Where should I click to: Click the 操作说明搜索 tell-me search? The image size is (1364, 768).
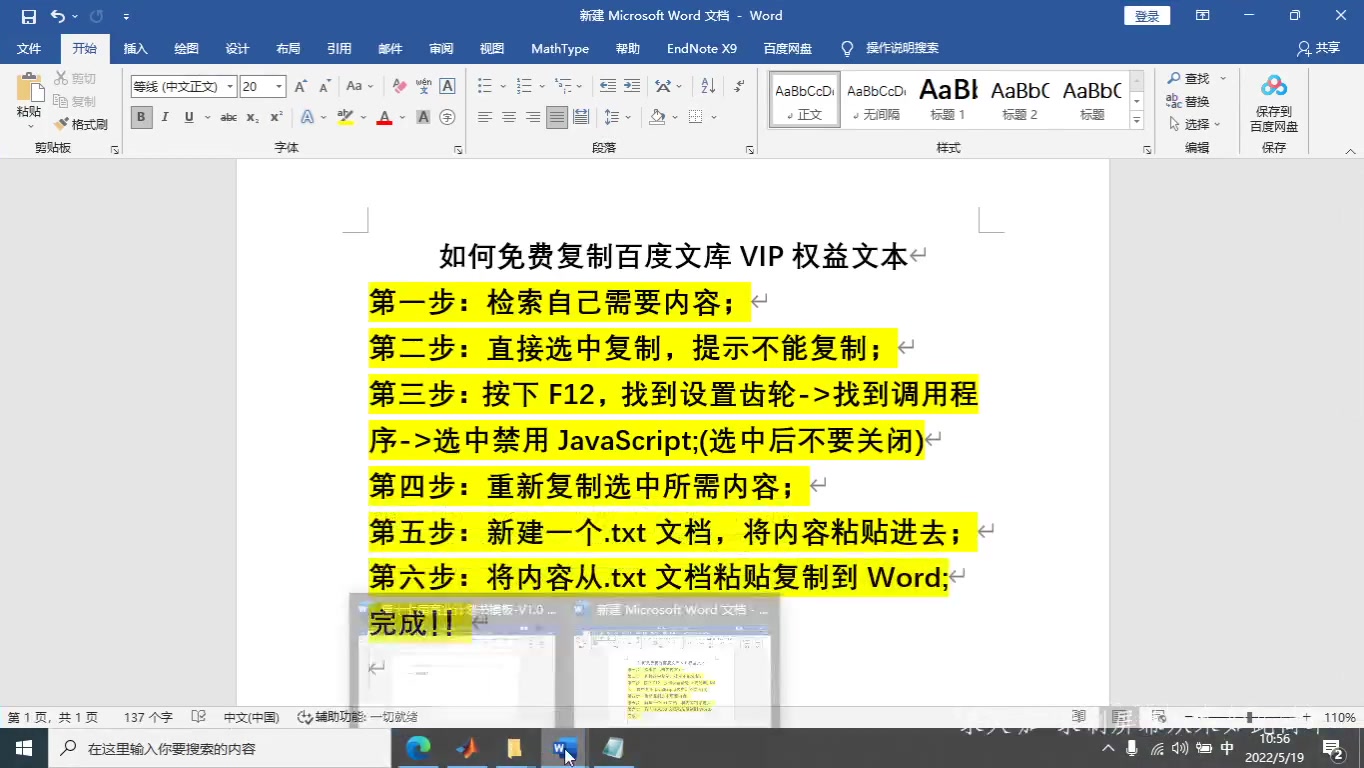[889, 48]
